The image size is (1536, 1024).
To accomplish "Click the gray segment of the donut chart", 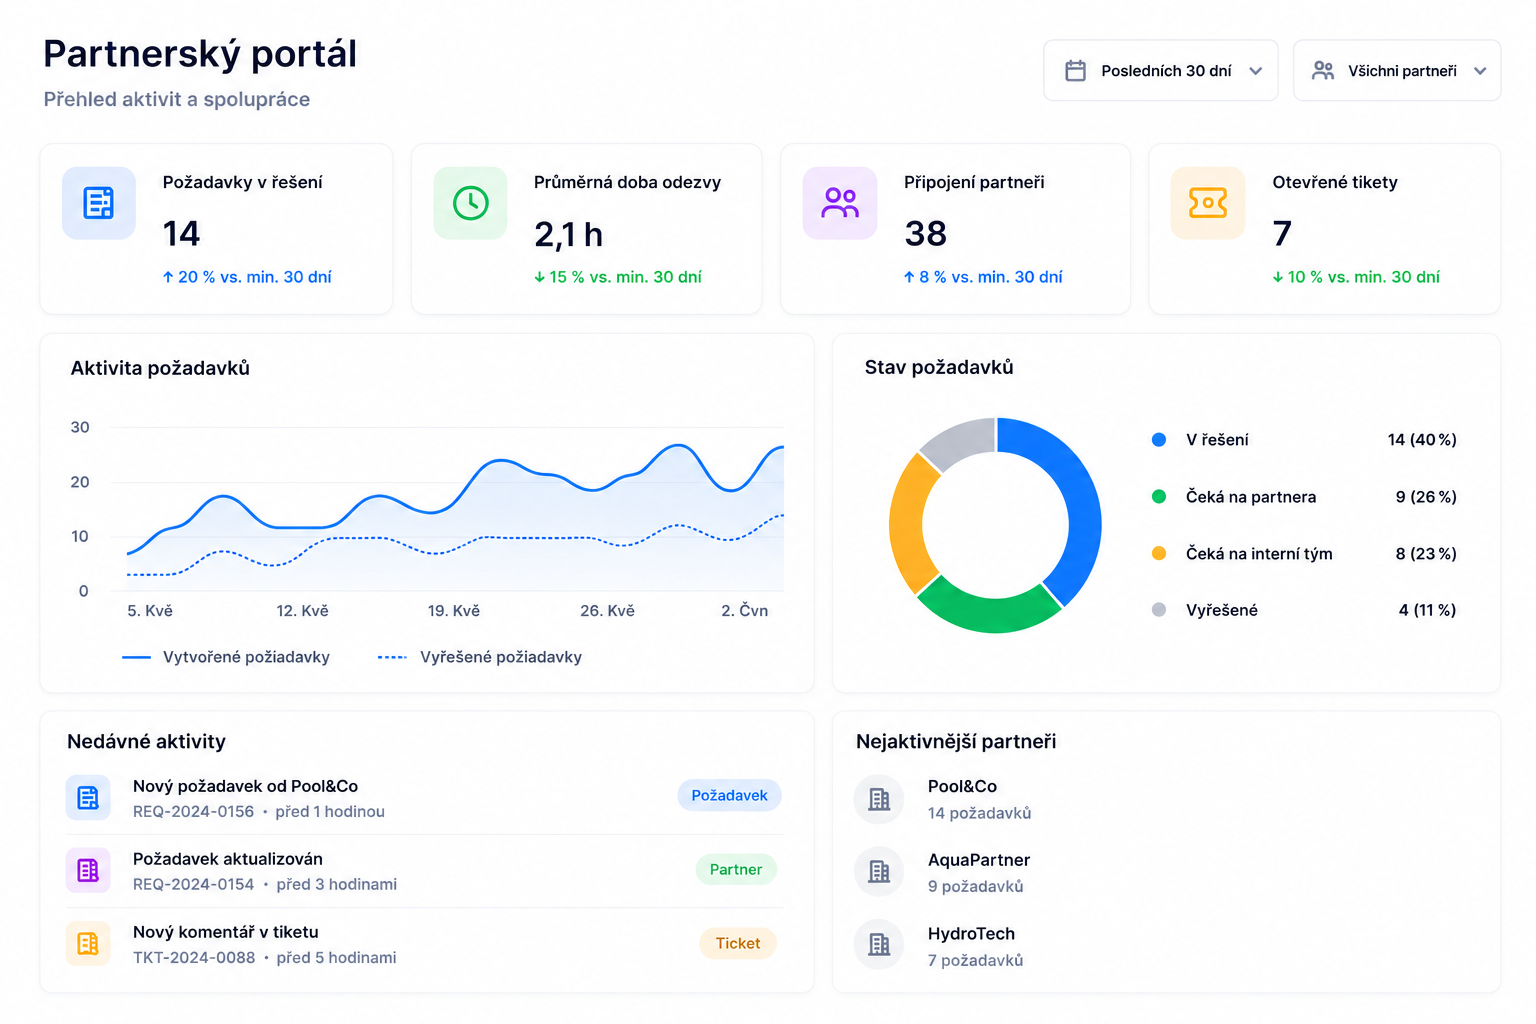I will pyautogui.click(x=962, y=439).
